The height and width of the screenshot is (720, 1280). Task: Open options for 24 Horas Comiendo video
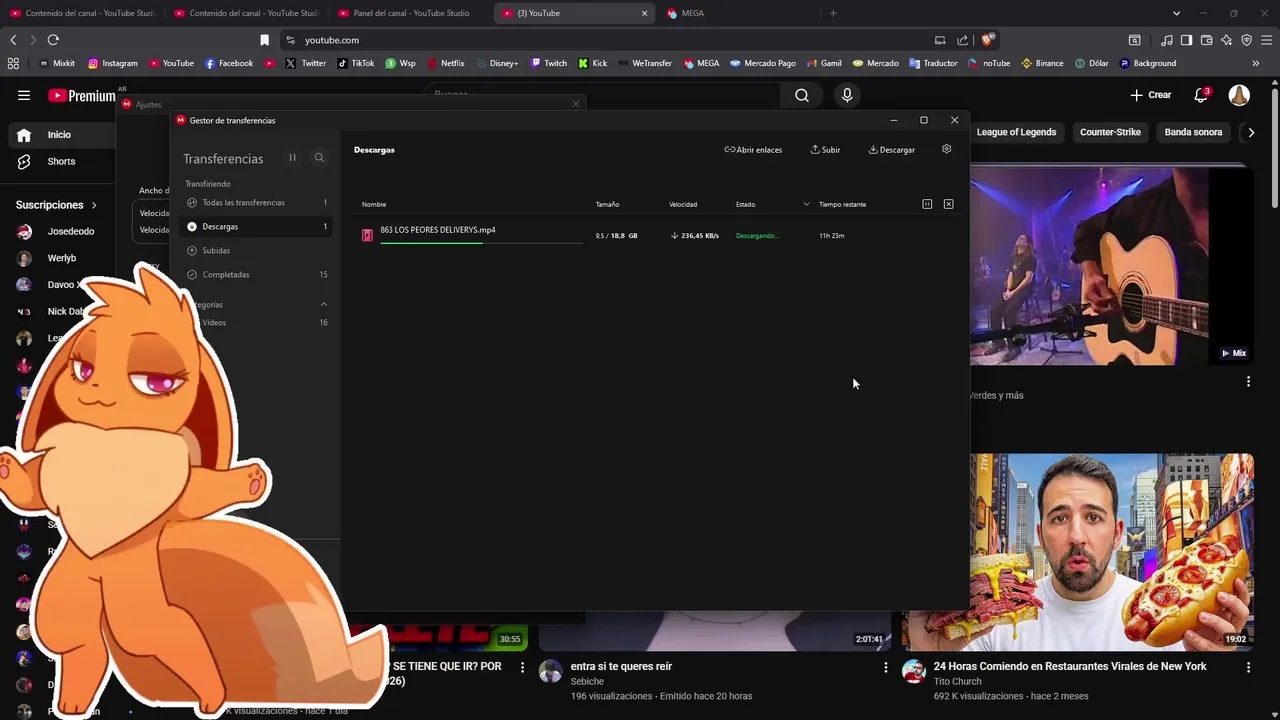click(1248, 667)
